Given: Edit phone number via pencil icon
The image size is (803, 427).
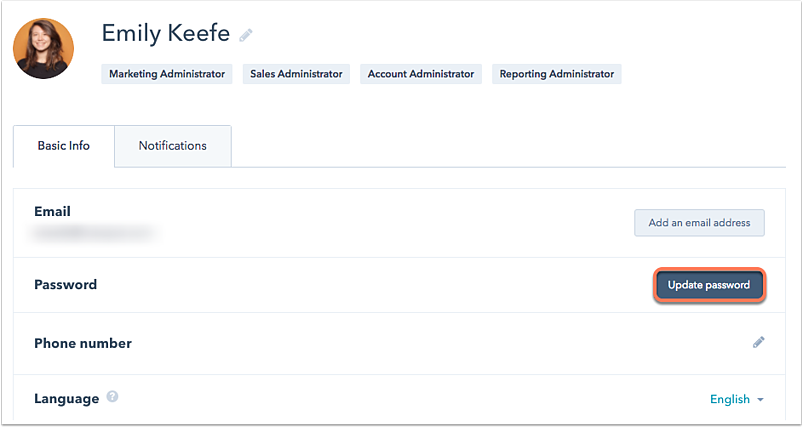Looking at the screenshot, I should [758, 342].
